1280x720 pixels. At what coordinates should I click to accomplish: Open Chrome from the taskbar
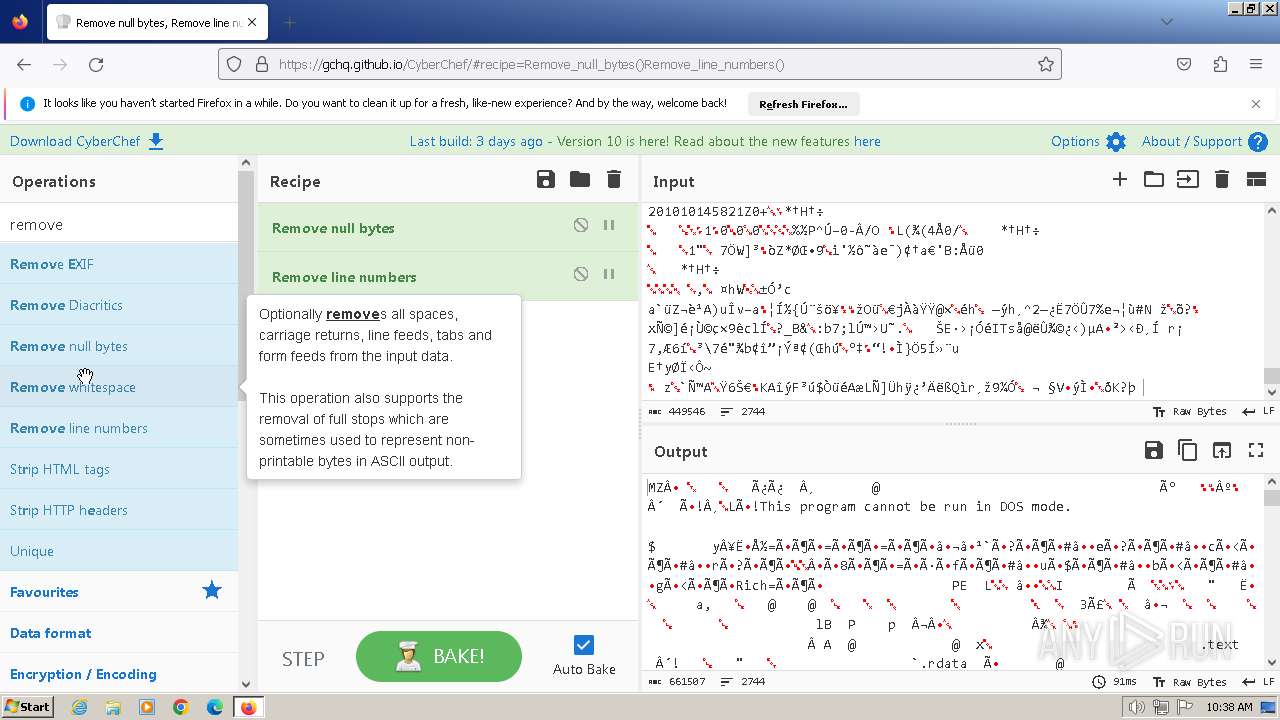pos(181,707)
